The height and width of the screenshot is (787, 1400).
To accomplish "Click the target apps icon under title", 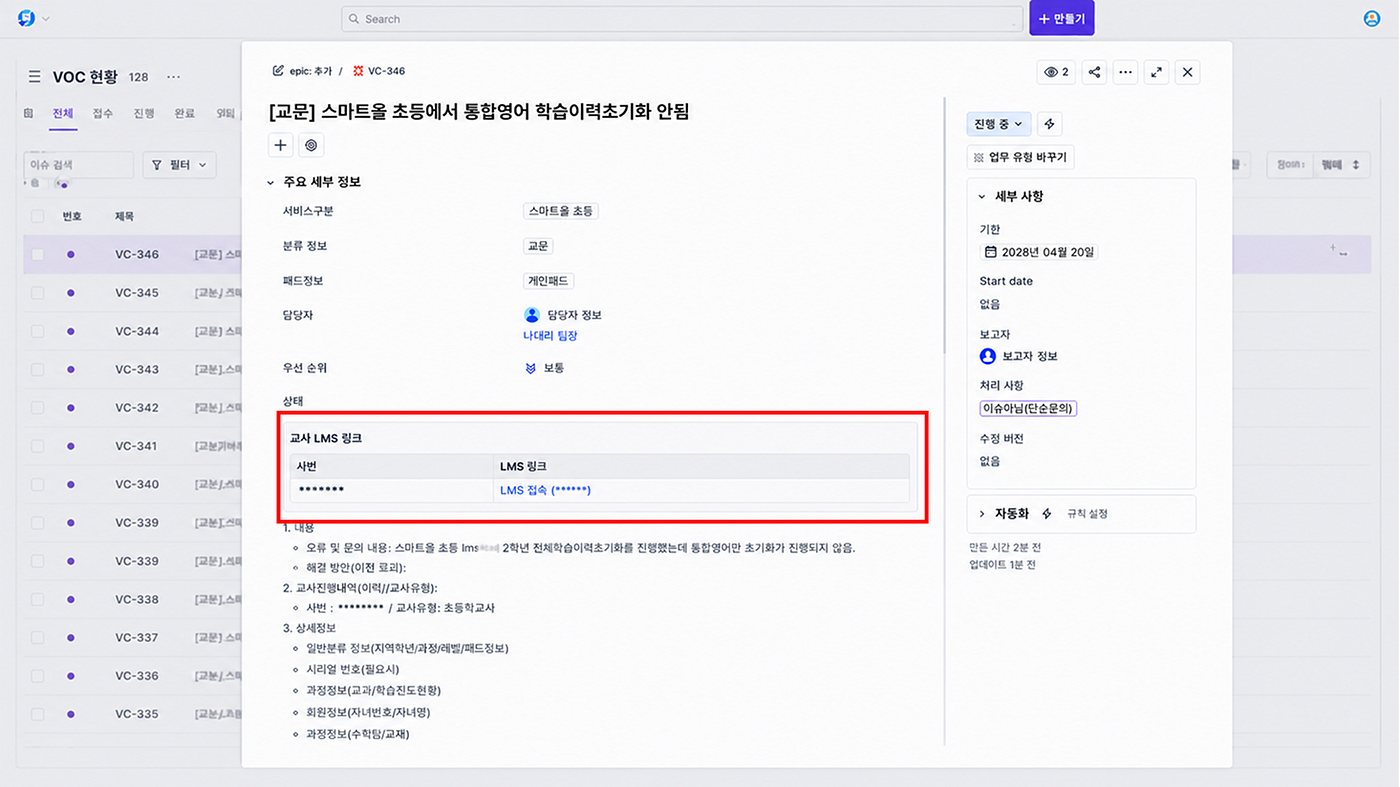I will tap(311, 145).
